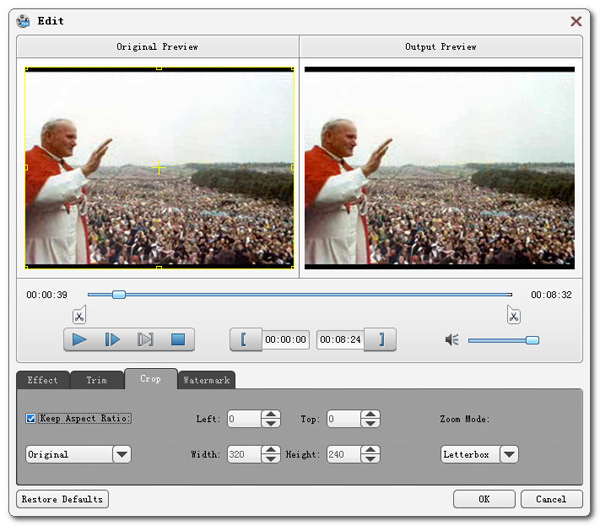Screen dimensions: 600x526
Task: Click the Zoom Mode label
Action: point(465,419)
